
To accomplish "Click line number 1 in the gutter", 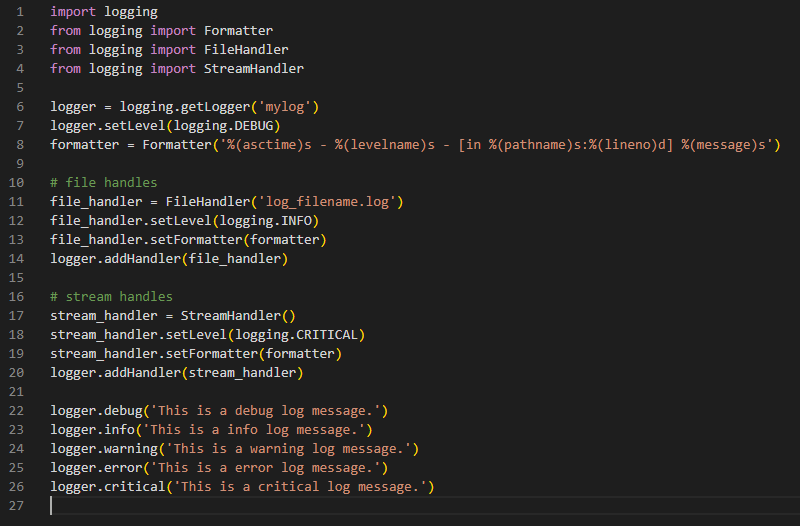I will [x=18, y=12].
